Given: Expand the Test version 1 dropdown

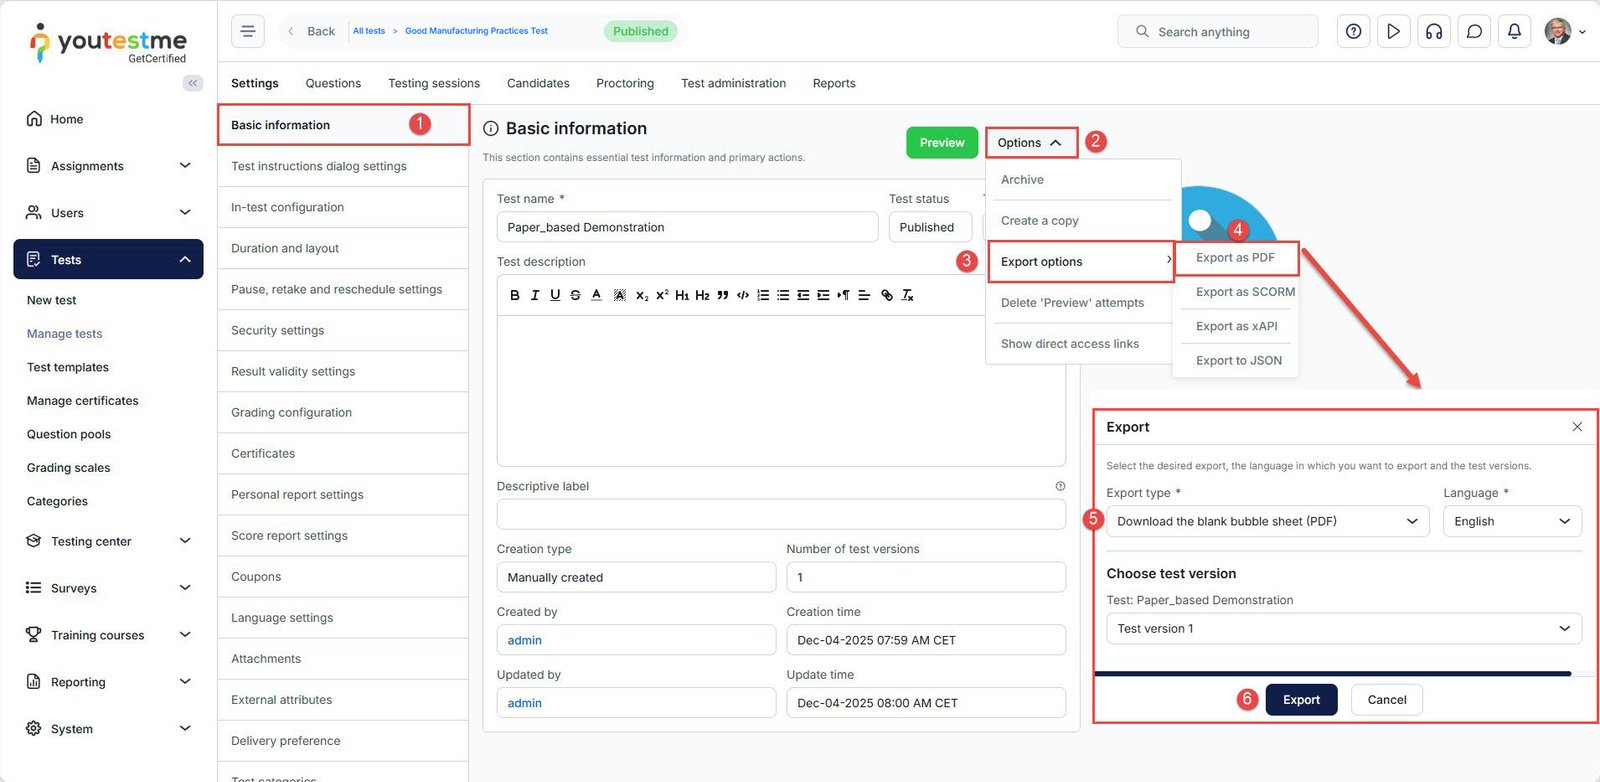Looking at the screenshot, I should [x=1343, y=628].
